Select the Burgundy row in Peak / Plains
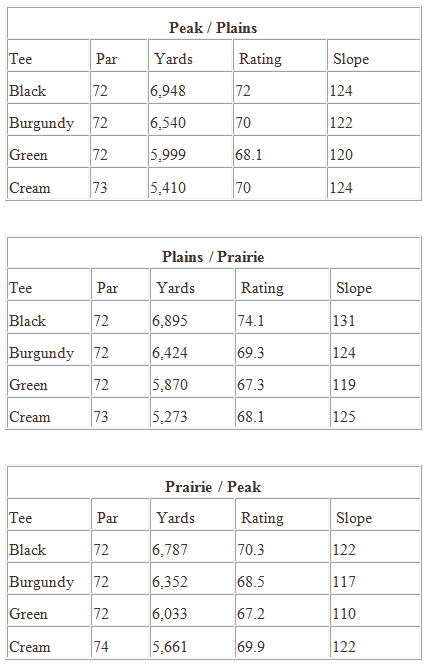 click(x=213, y=123)
